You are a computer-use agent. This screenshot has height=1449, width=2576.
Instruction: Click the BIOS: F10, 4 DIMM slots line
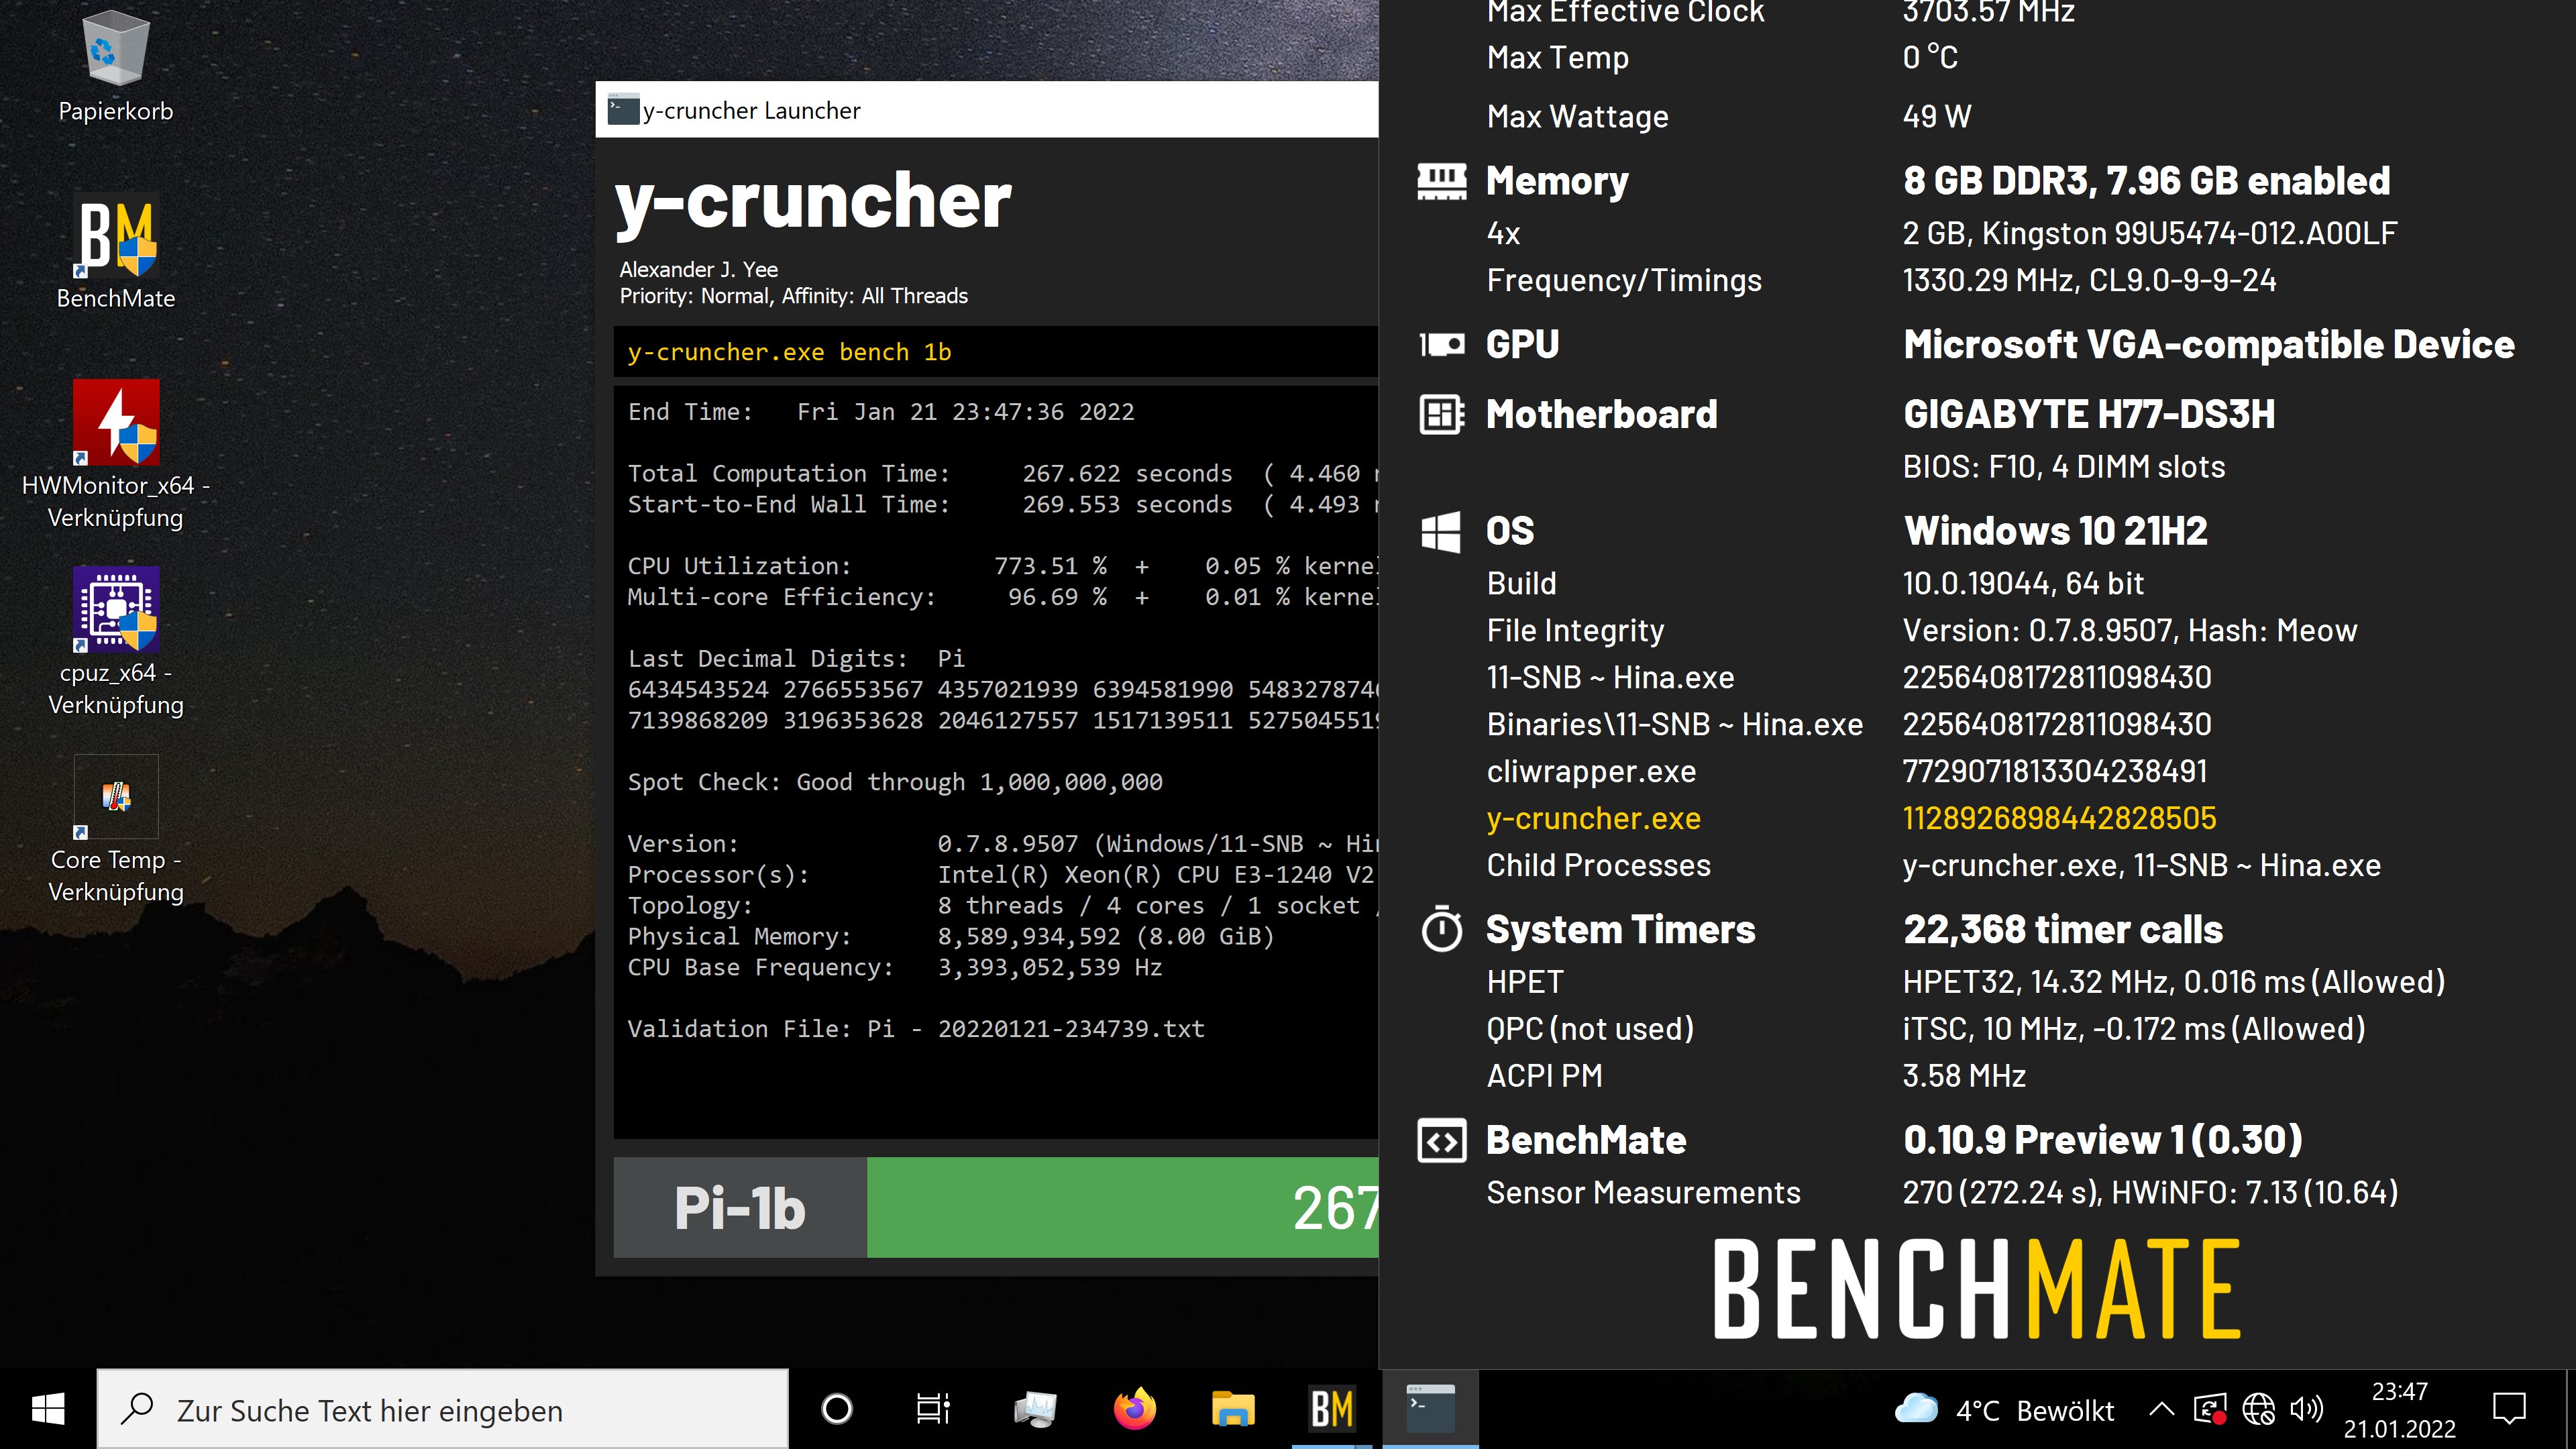[2063, 467]
